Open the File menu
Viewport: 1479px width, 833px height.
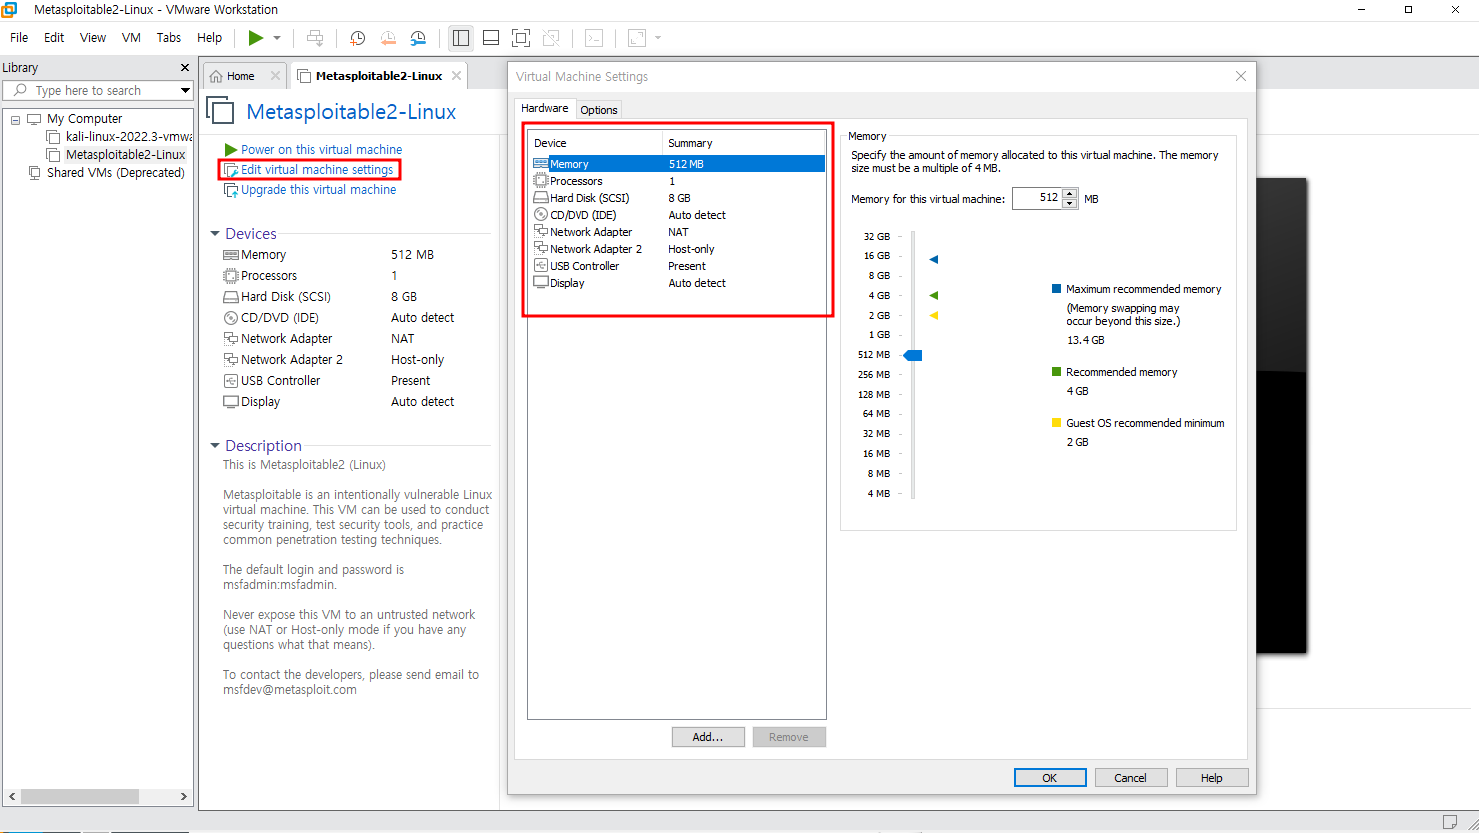coord(19,37)
